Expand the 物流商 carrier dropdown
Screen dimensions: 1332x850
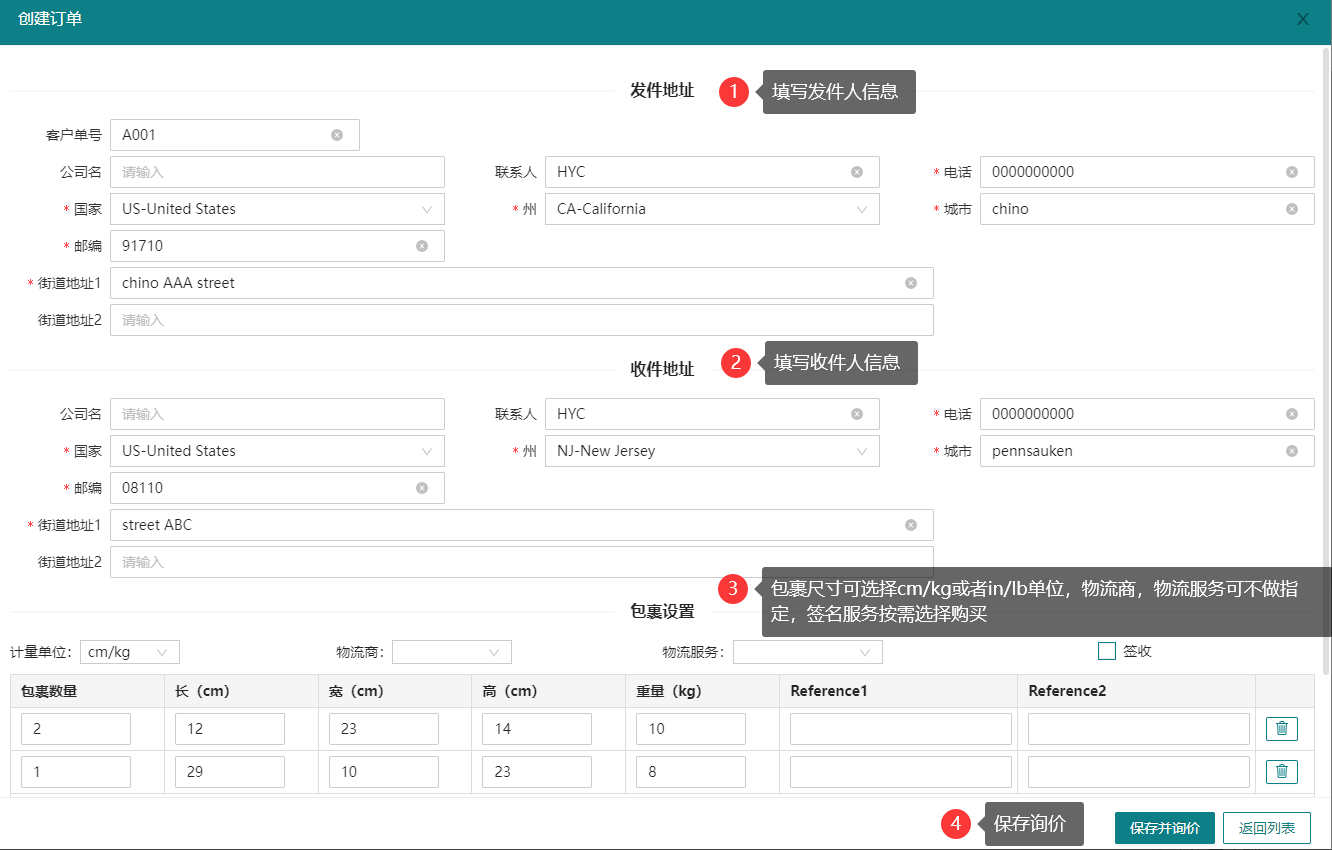pyautogui.click(x=452, y=652)
